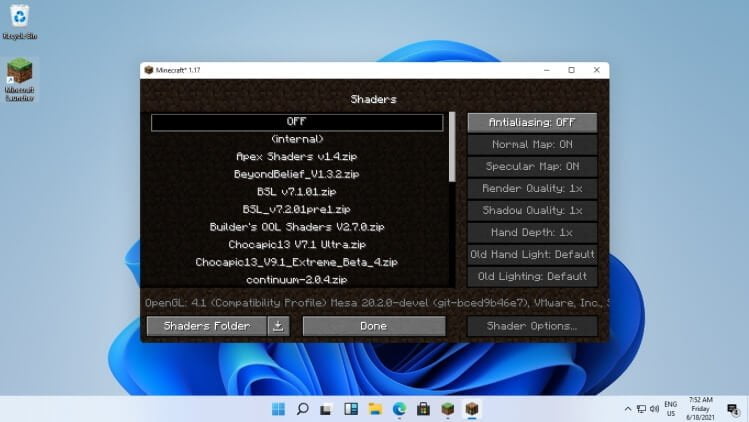The height and width of the screenshot is (422, 749).
Task: Select the OFF shader entry
Action: tap(297, 122)
